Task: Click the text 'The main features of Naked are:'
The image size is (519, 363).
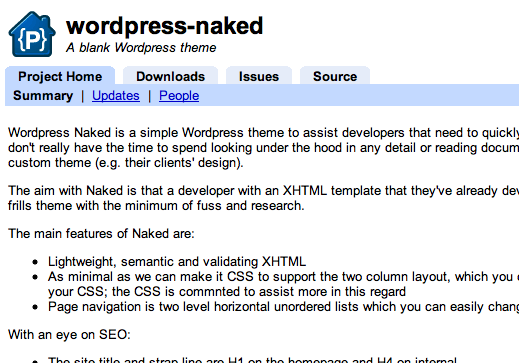Action: pos(101,233)
